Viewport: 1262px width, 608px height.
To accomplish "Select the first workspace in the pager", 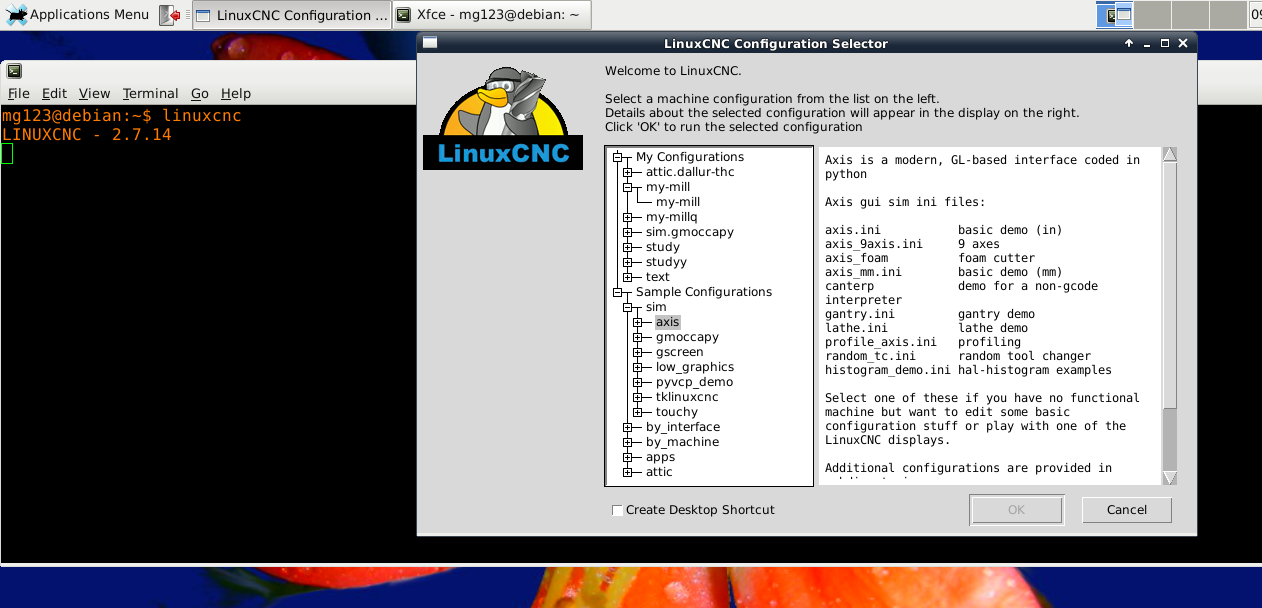I will pyautogui.click(x=1113, y=15).
